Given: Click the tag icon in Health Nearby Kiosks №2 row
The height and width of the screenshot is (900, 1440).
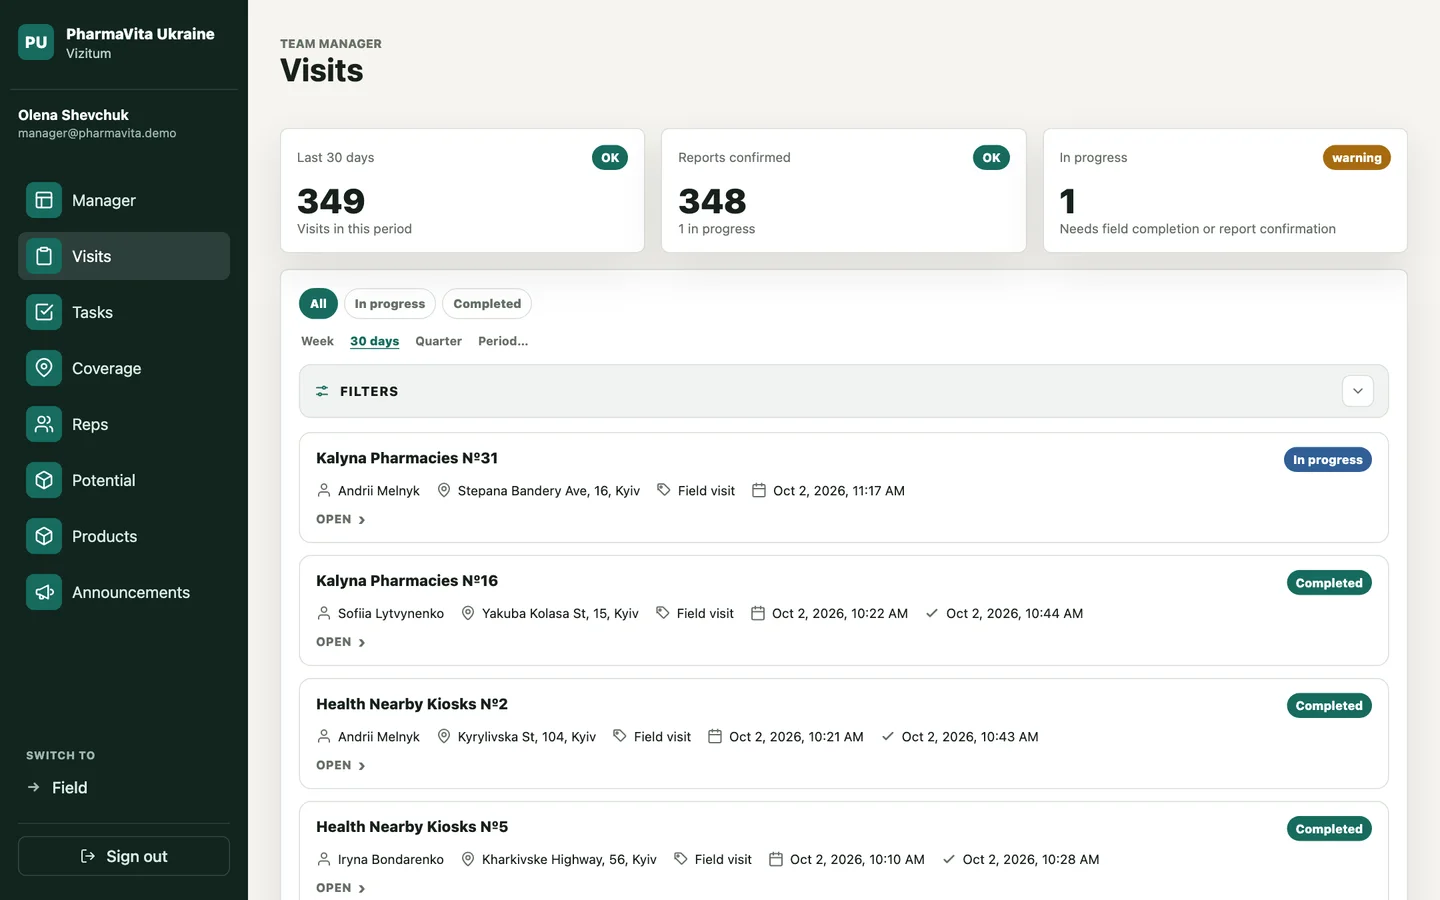Looking at the screenshot, I should tap(620, 736).
